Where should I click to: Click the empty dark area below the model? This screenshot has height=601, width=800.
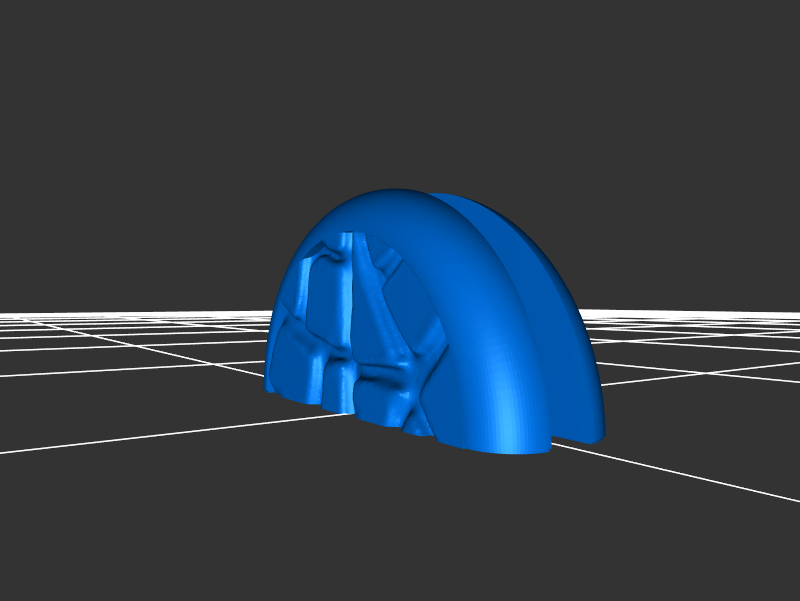click(400, 530)
